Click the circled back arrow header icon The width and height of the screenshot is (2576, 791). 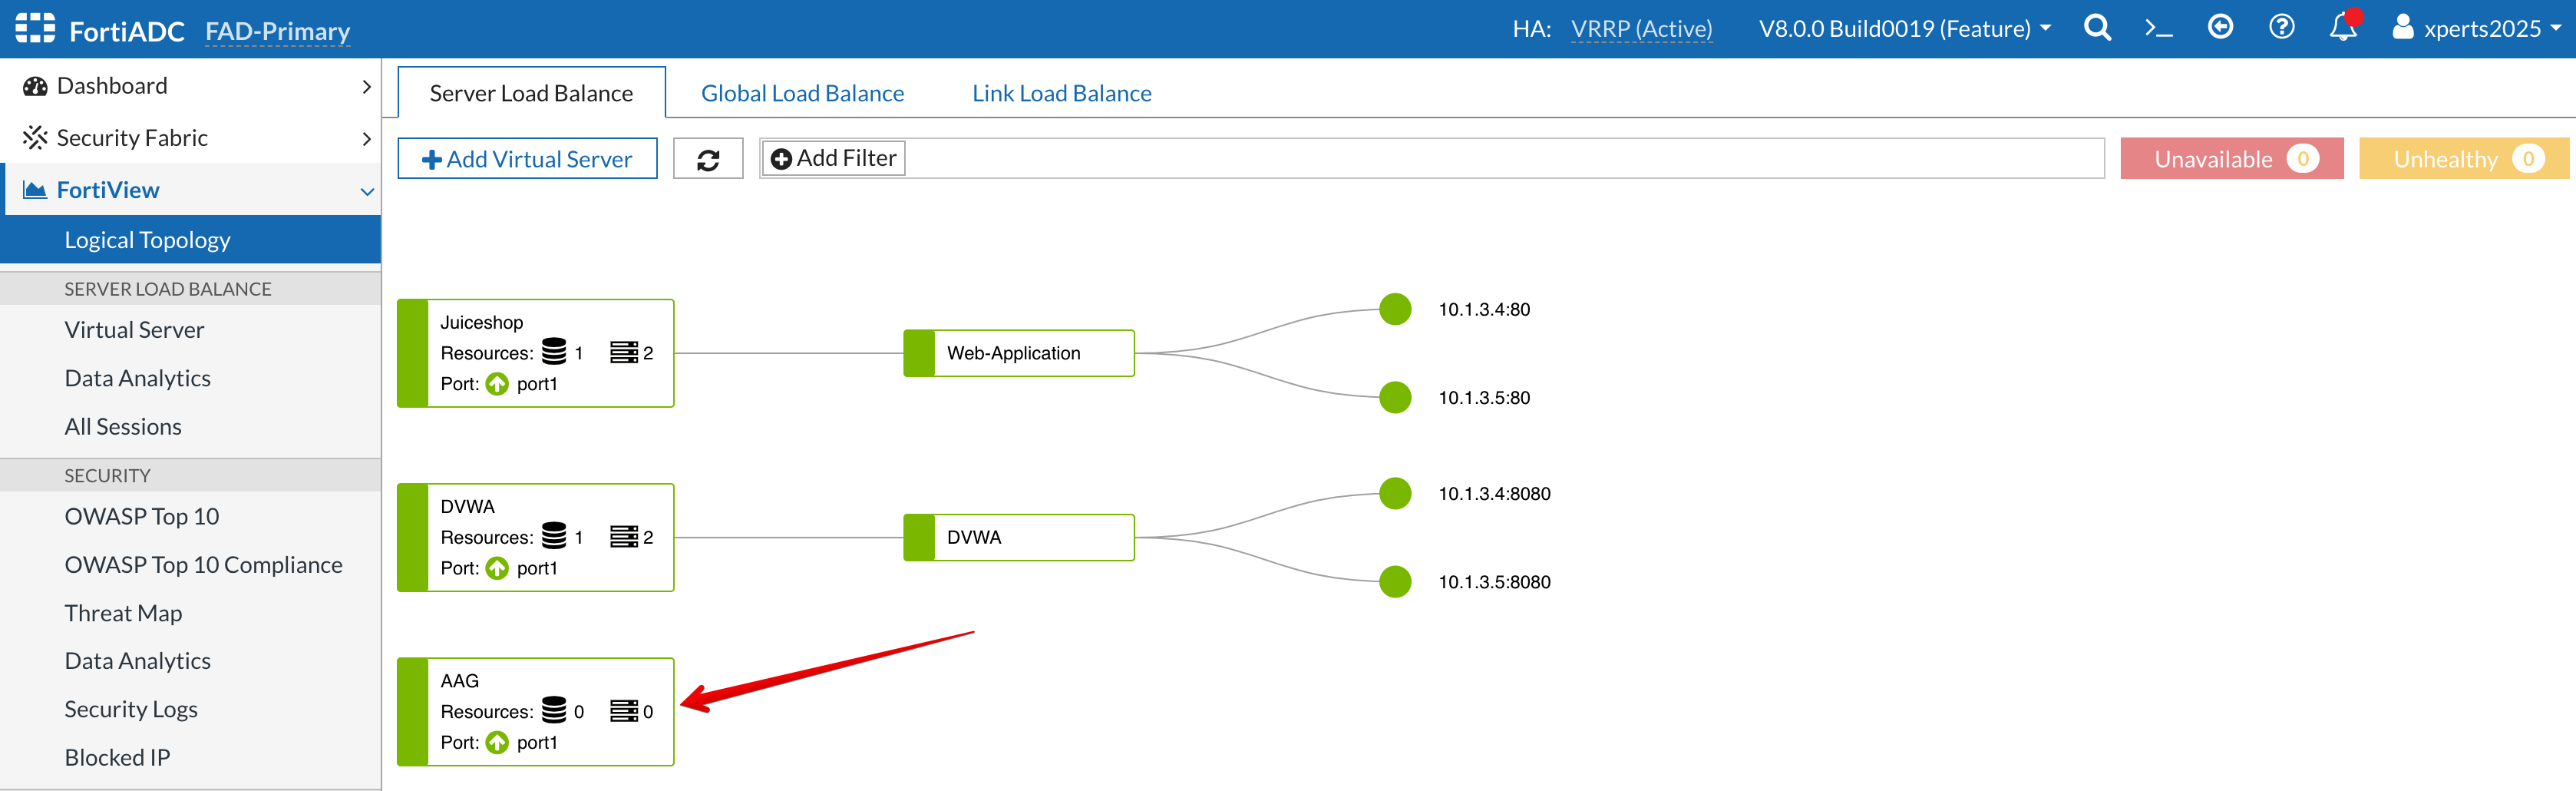(2220, 27)
